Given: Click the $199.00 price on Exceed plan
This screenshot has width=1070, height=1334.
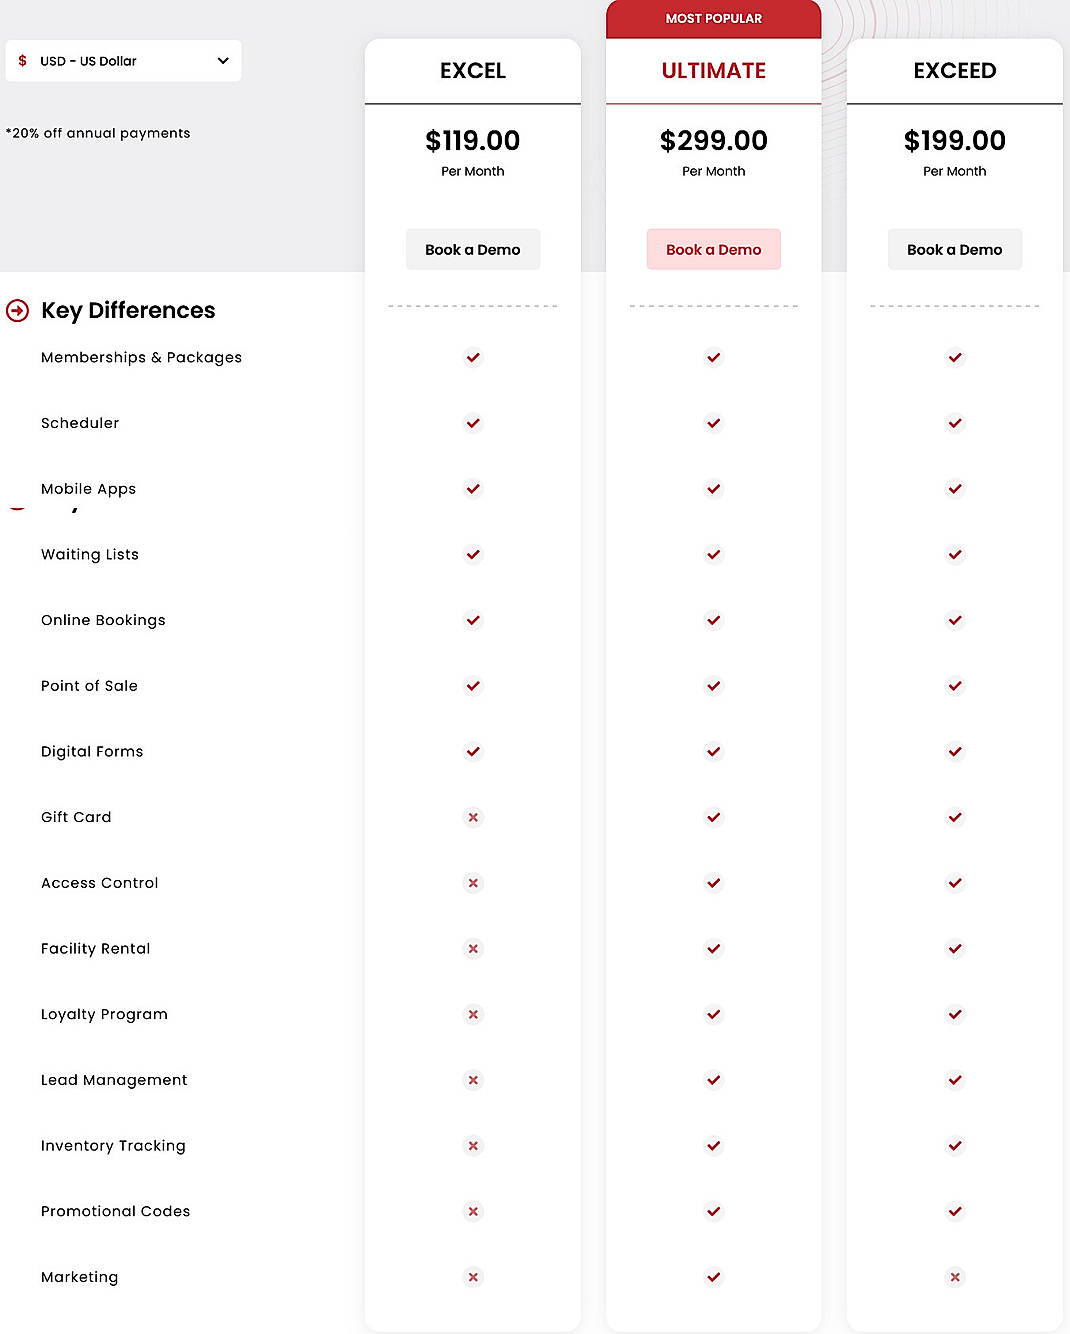Looking at the screenshot, I should [x=955, y=141].
